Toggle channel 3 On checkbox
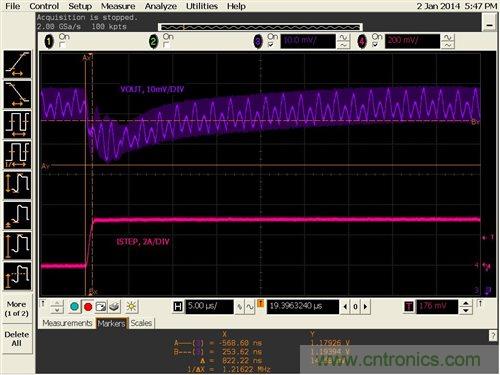500x375 pixels. [271, 44]
